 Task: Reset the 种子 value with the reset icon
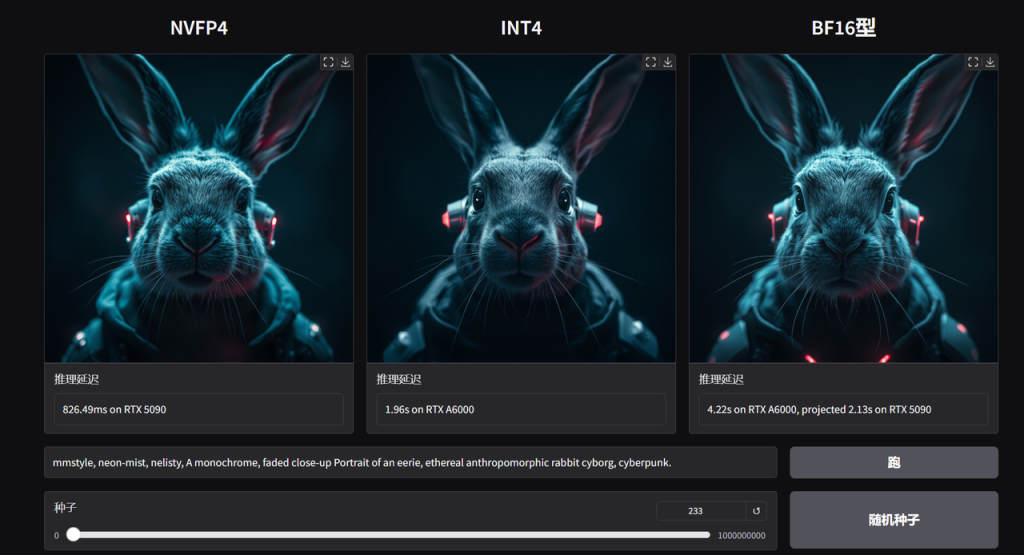[757, 511]
